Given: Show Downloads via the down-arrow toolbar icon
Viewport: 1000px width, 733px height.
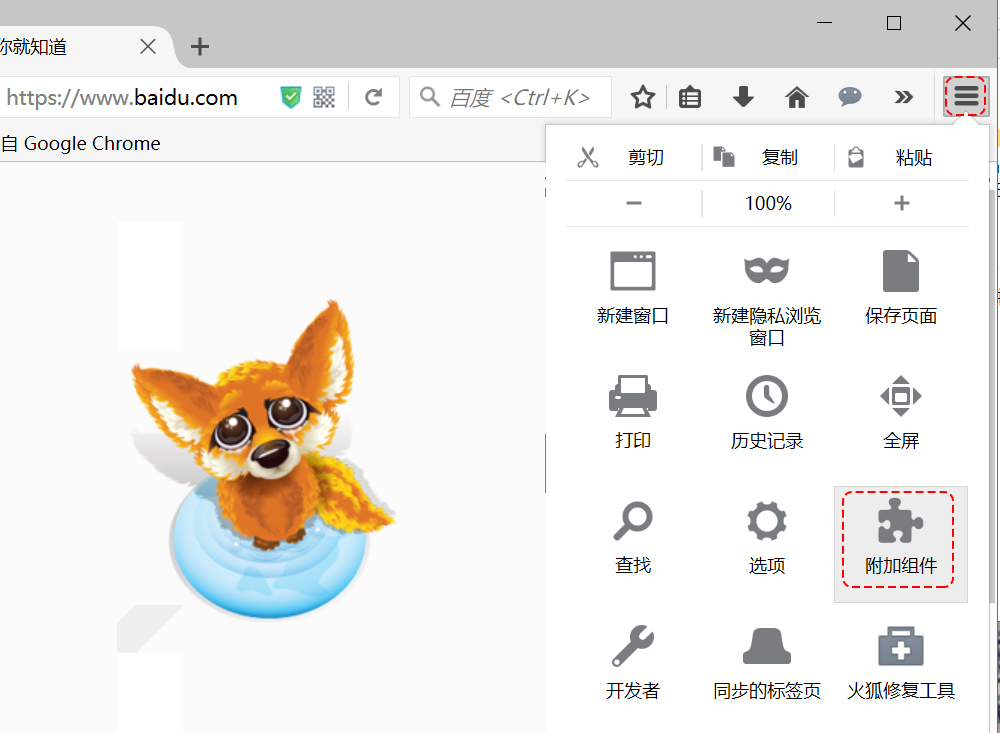Looking at the screenshot, I should pyautogui.click(x=742, y=97).
